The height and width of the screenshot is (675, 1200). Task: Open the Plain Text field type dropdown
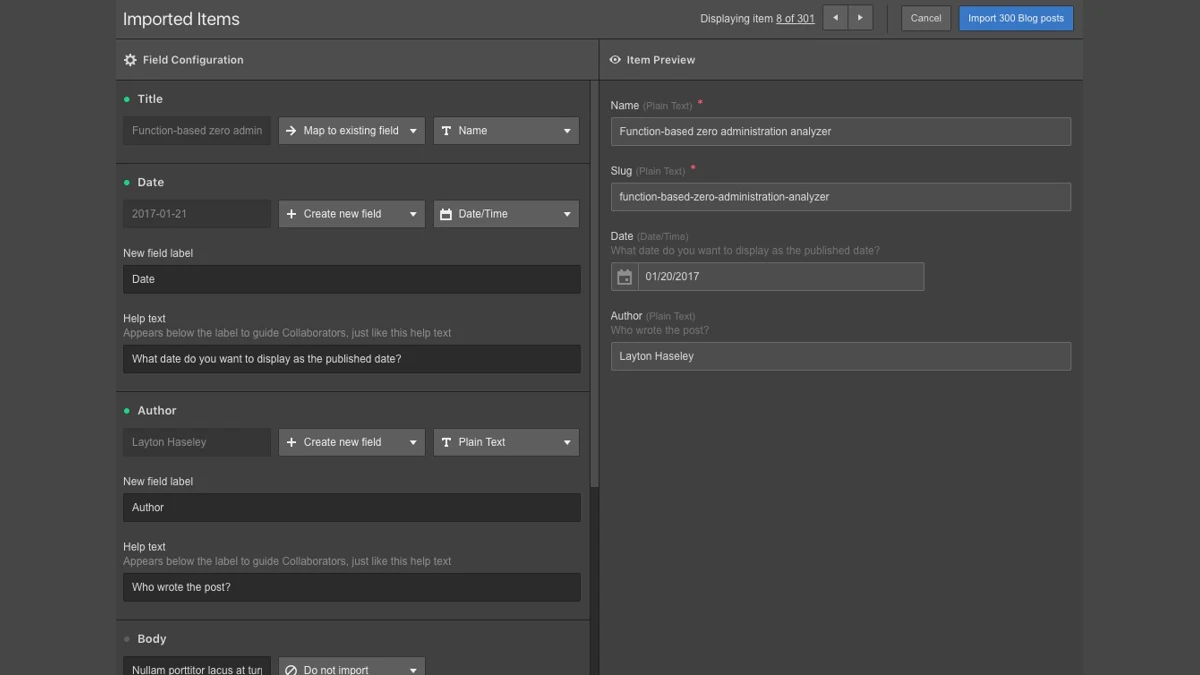tap(506, 442)
